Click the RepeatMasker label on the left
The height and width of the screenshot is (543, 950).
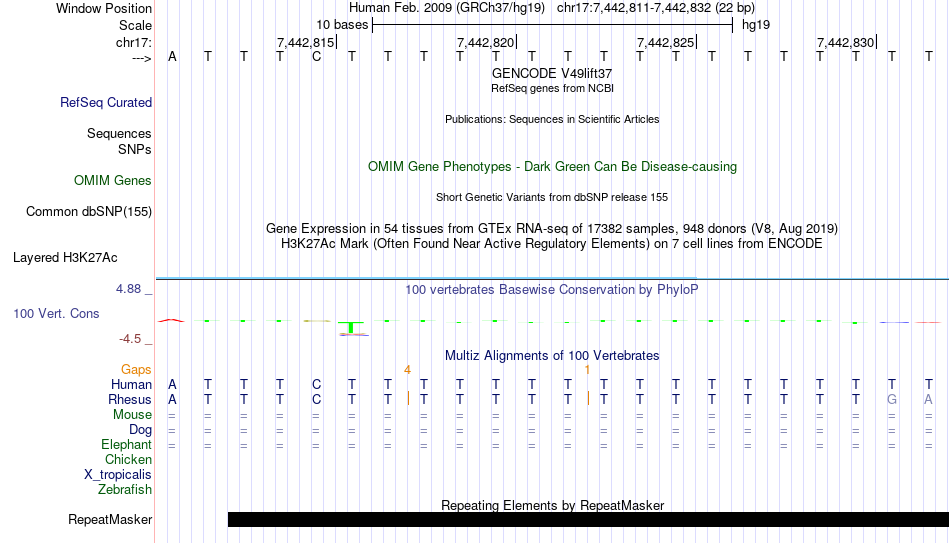point(110,519)
